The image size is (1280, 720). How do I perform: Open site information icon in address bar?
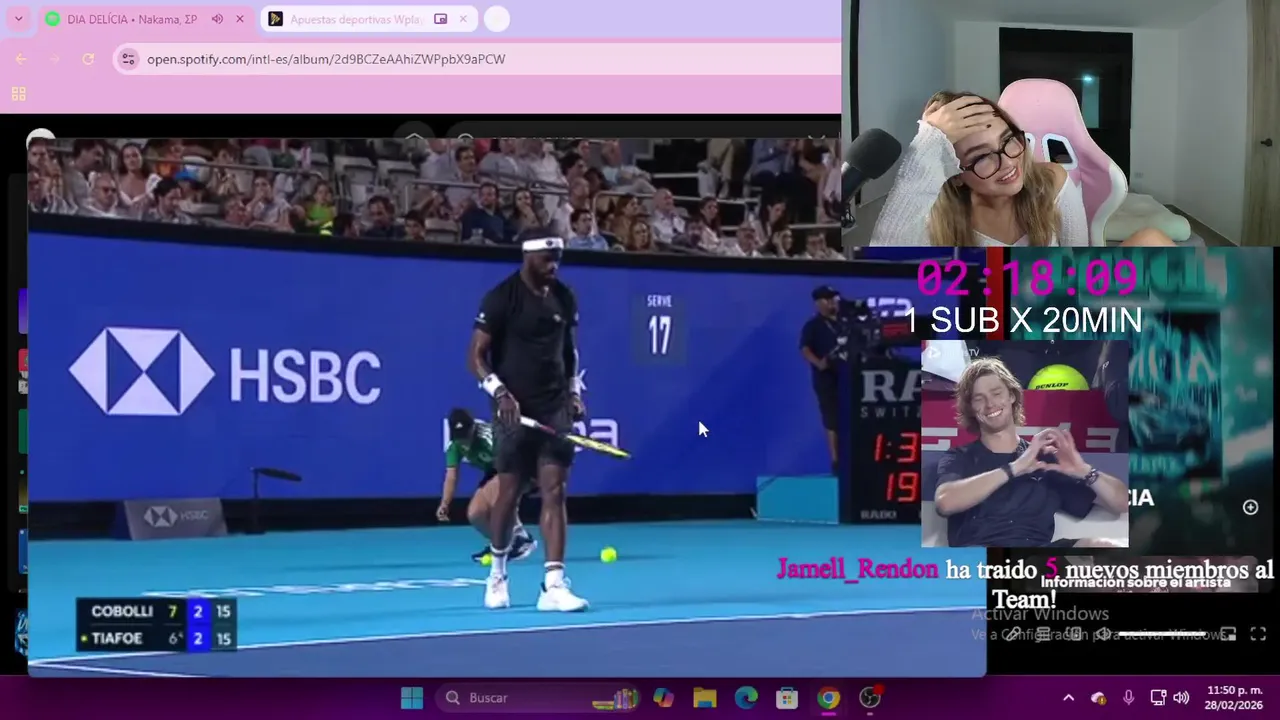point(128,59)
